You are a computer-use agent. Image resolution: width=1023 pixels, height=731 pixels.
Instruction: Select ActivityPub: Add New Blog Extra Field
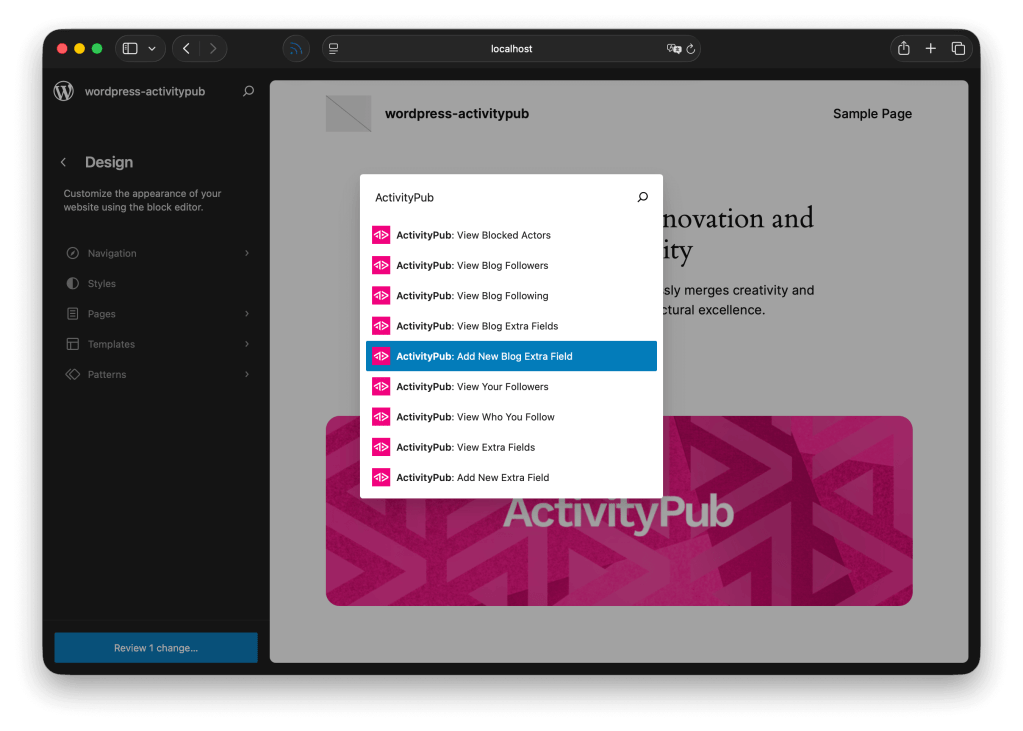511,357
